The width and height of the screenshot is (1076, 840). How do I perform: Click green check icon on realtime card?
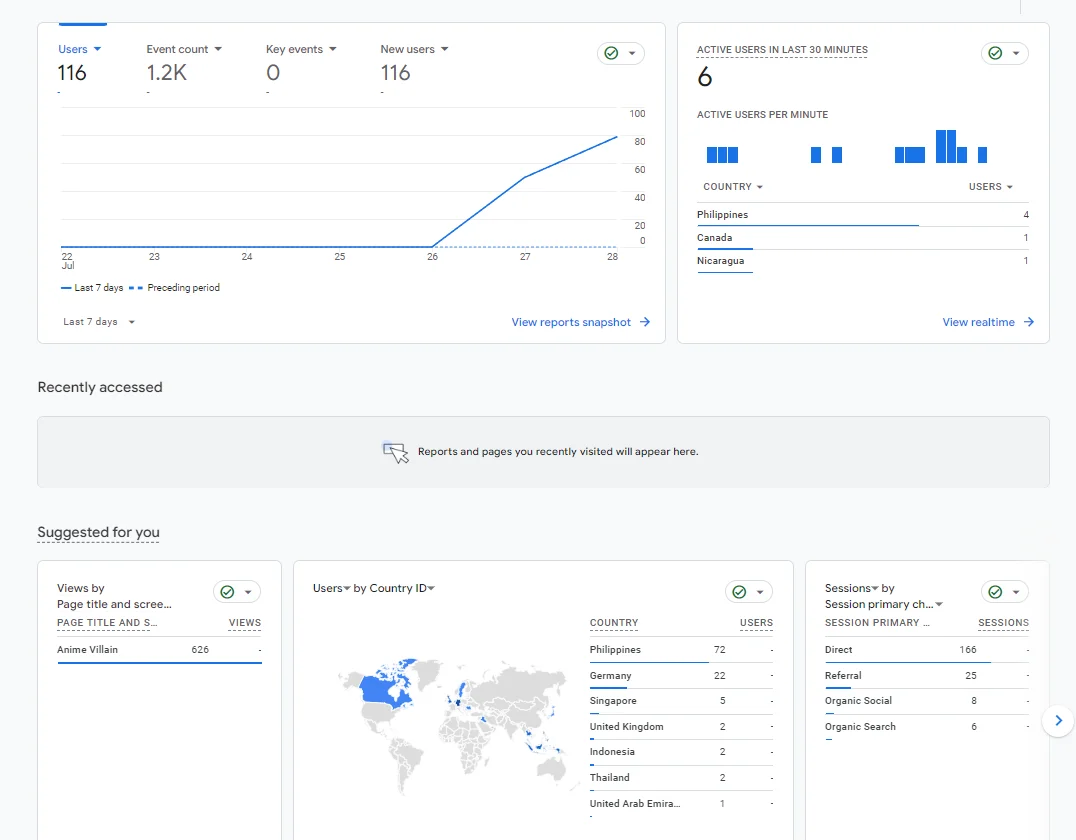pos(995,53)
